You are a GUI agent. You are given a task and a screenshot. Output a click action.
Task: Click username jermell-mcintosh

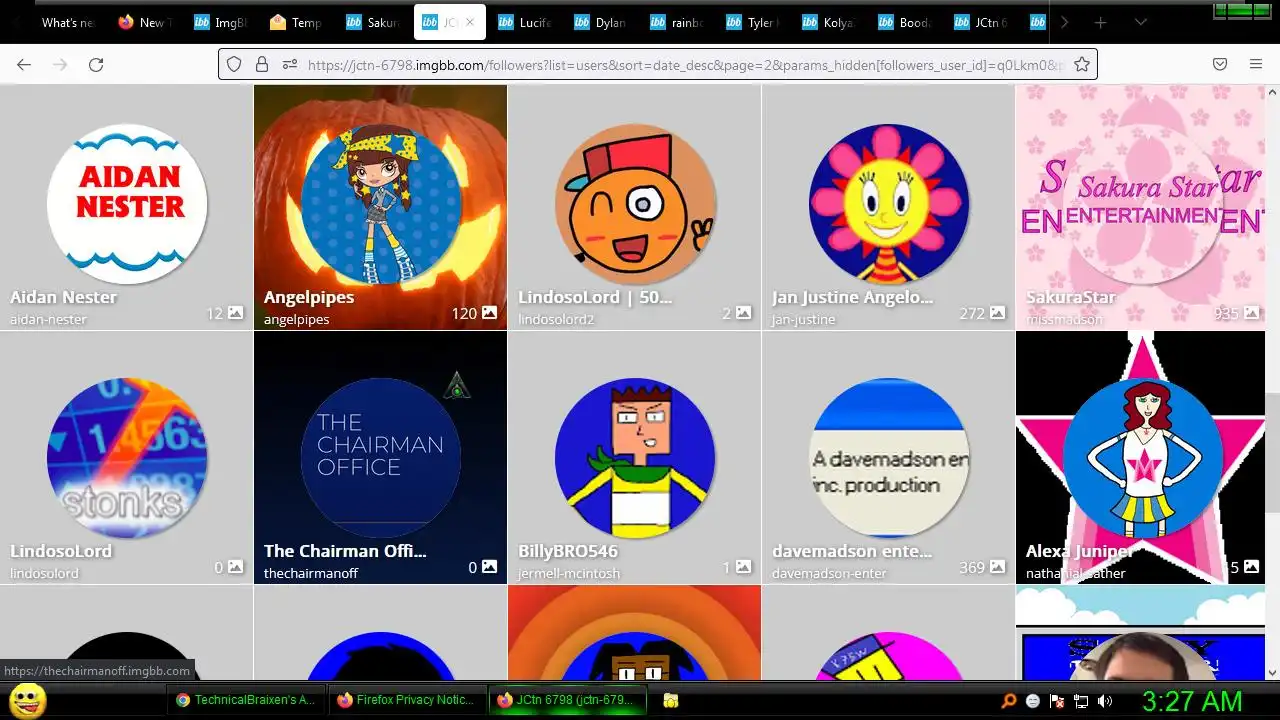tap(569, 574)
